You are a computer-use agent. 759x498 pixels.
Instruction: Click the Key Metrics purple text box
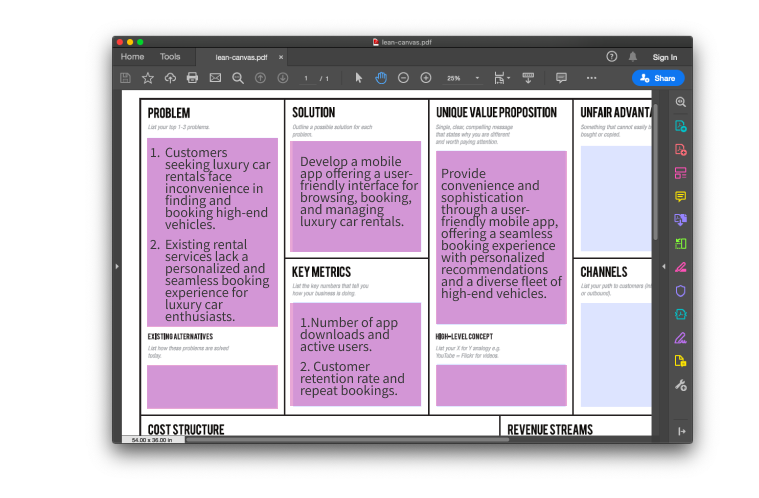355,354
